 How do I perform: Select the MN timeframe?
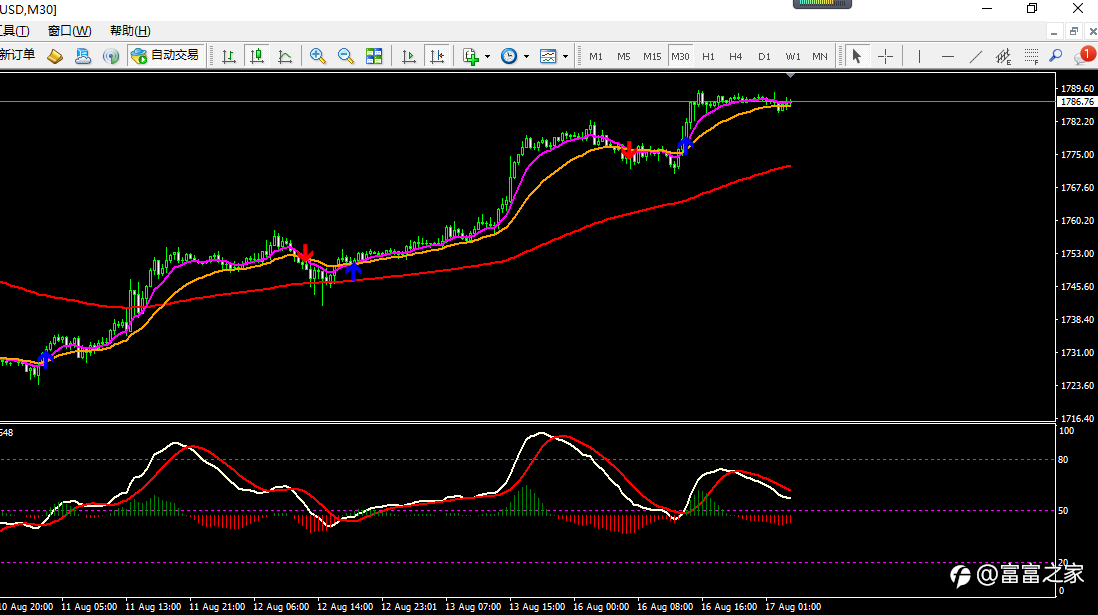[x=819, y=56]
